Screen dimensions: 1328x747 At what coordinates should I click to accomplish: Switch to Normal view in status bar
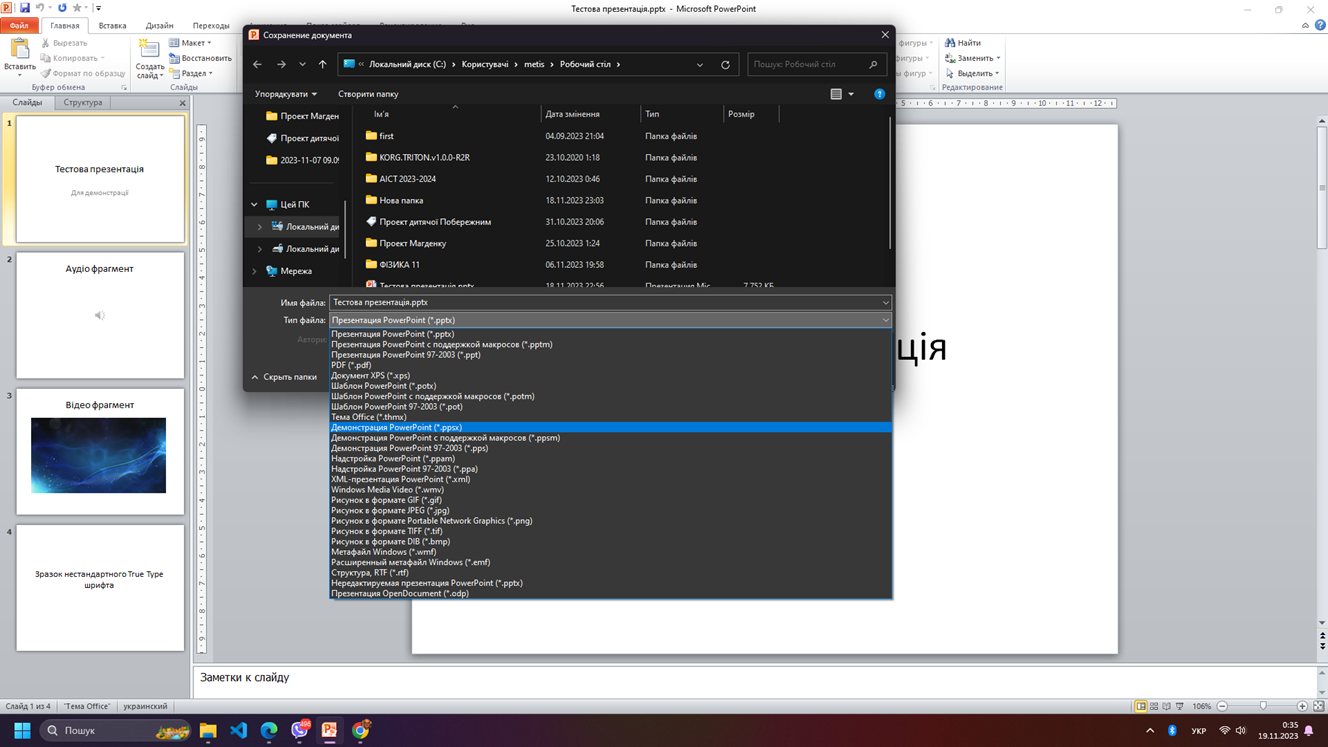[1141, 706]
